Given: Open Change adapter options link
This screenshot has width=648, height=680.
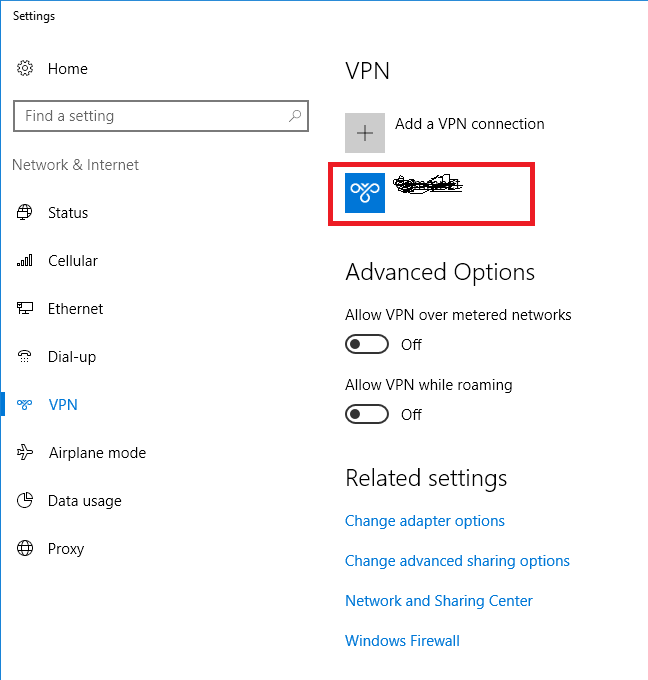Looking at the screenshot, I should click(x=425, y=521).
